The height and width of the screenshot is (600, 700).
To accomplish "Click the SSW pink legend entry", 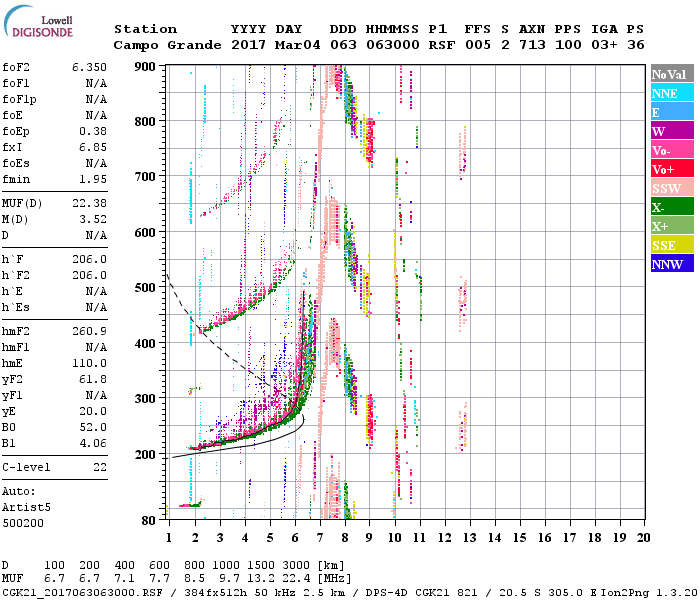I will [671, 188].
